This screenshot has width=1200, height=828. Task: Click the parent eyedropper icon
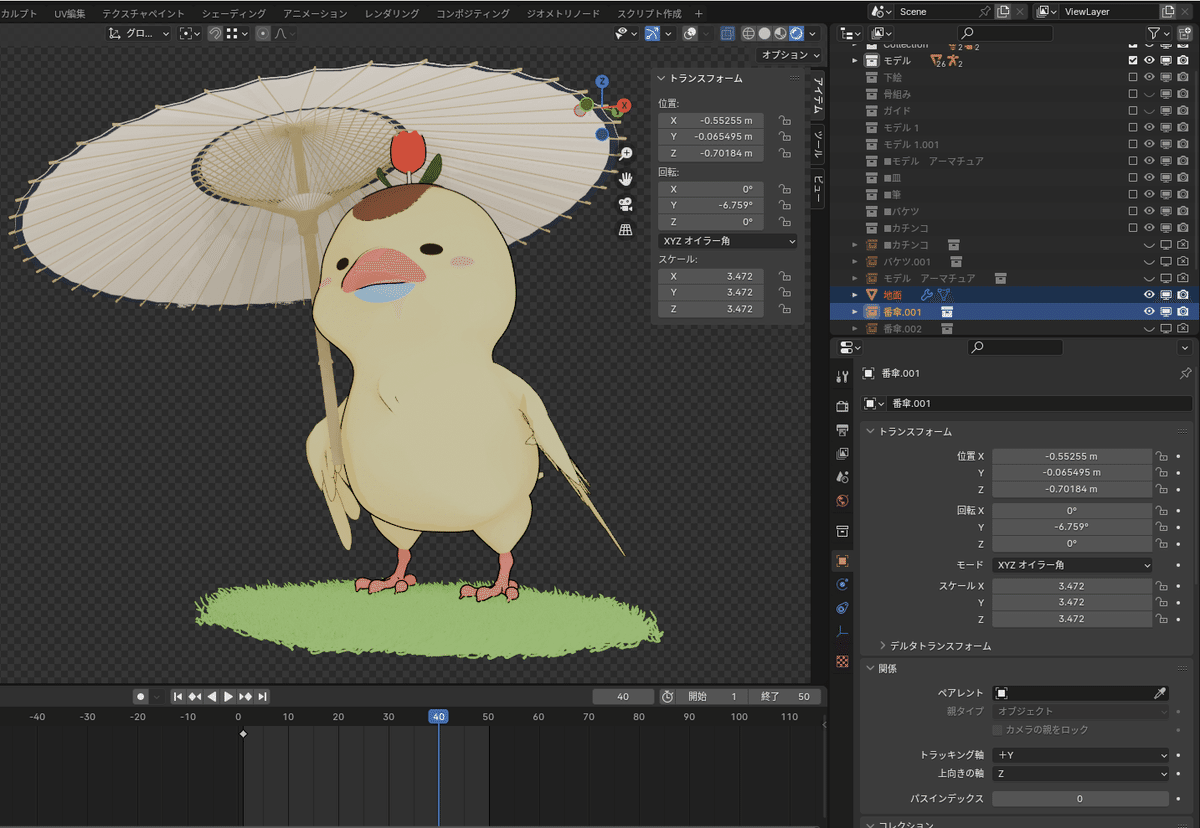coord(1160,693)
